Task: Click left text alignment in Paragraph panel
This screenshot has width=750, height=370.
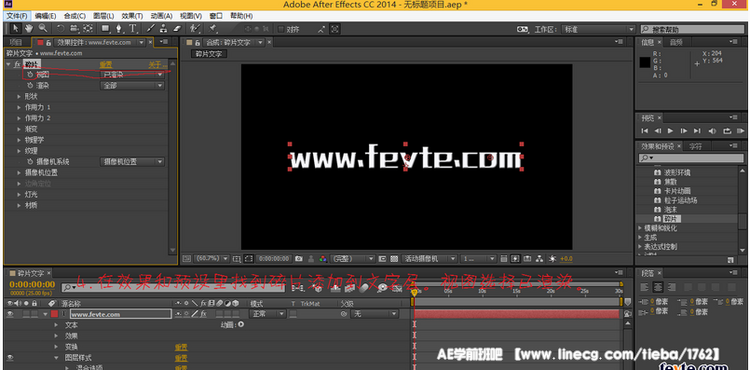Action: (644, 287)
